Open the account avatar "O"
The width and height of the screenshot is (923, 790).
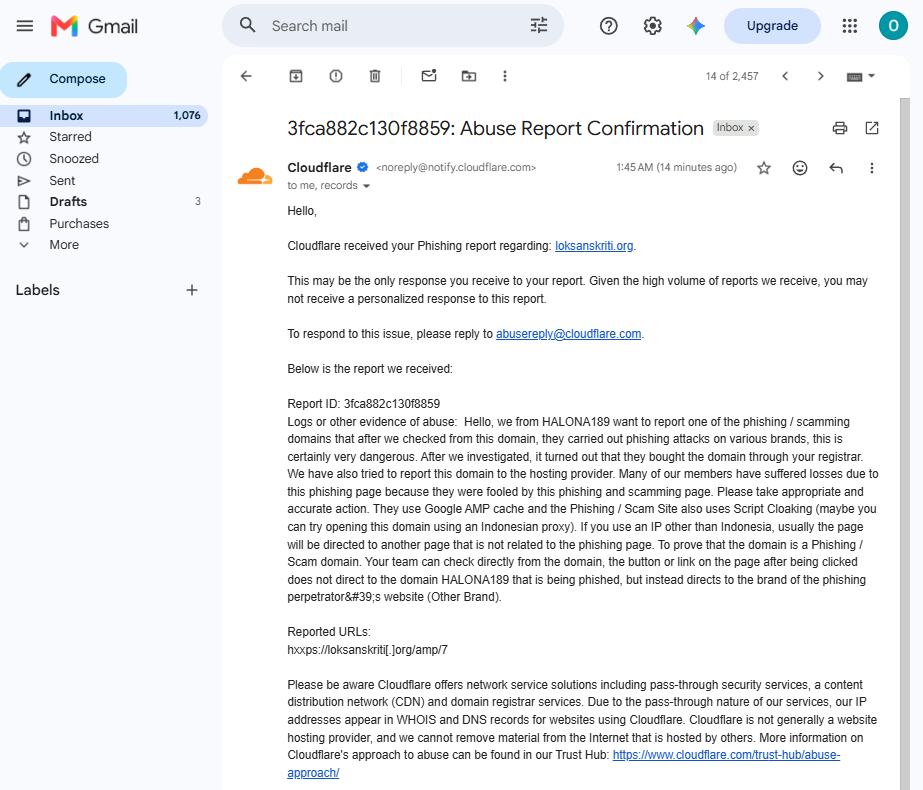[x=893, y=26]
